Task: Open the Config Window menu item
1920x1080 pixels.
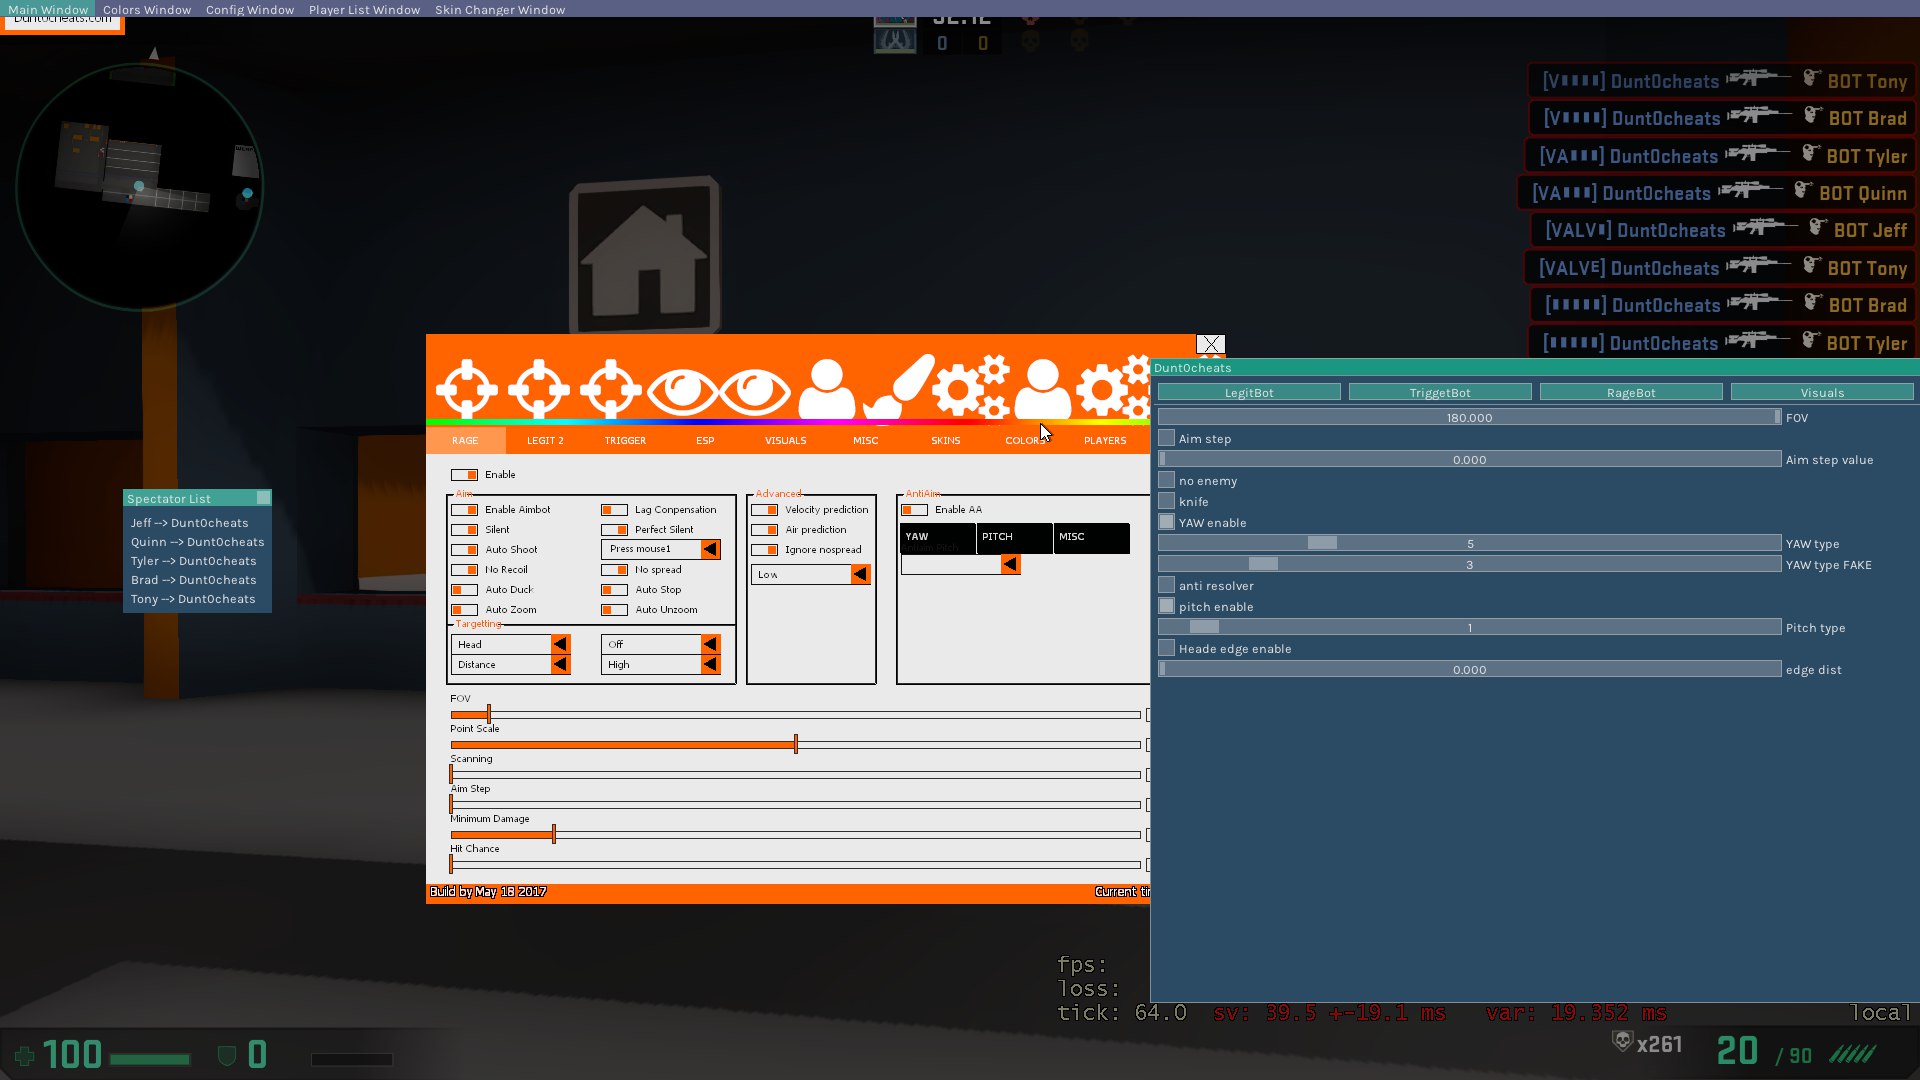Action: click(x=250, y=9)
